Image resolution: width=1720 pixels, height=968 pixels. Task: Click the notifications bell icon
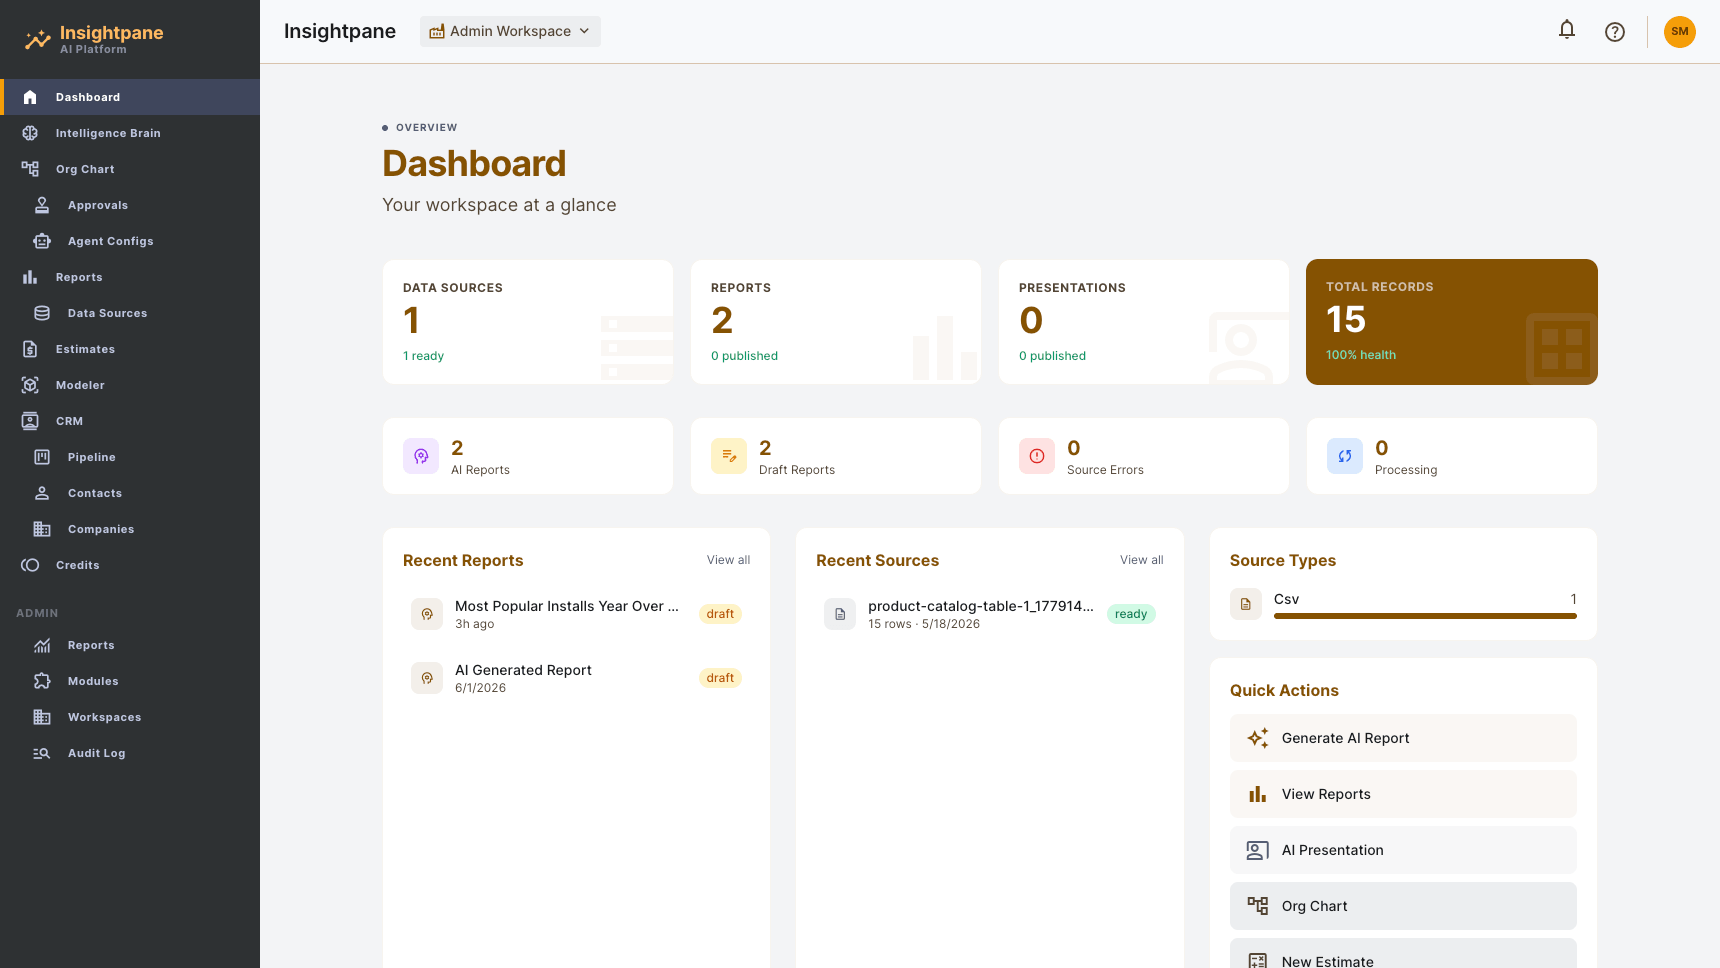[x=1567, y=30]
